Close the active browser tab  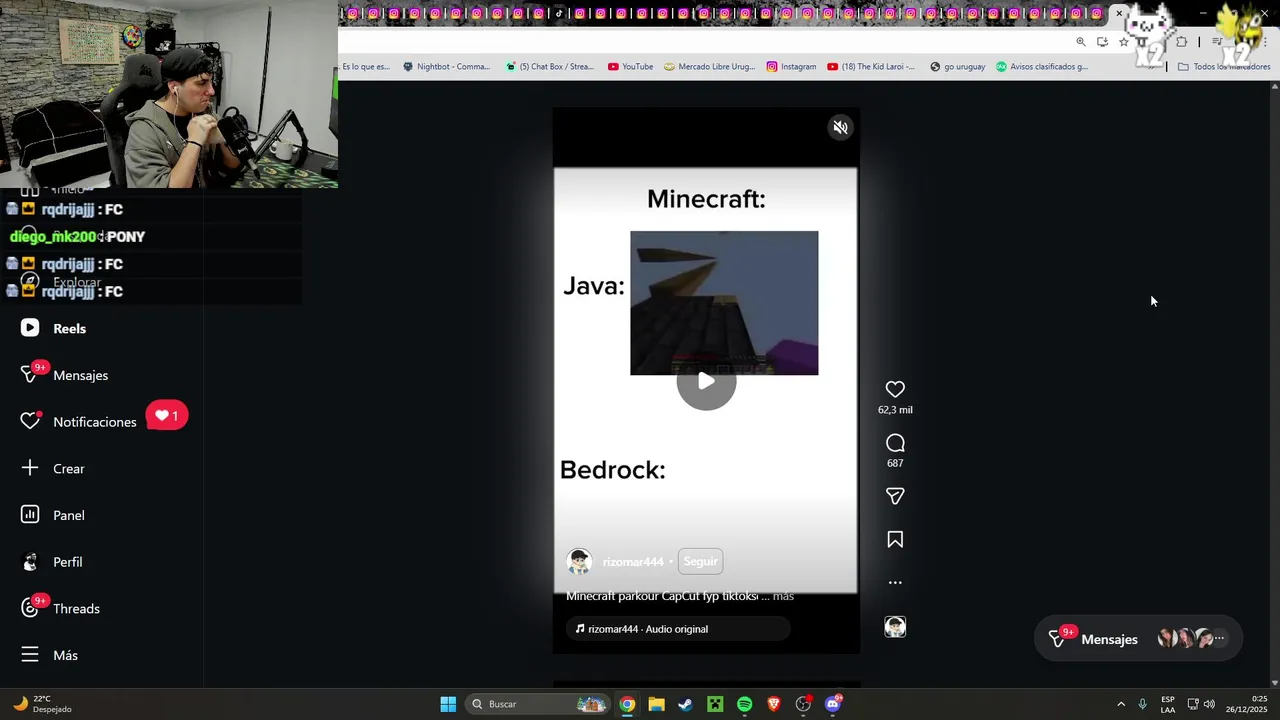(x=1119, y=13)
